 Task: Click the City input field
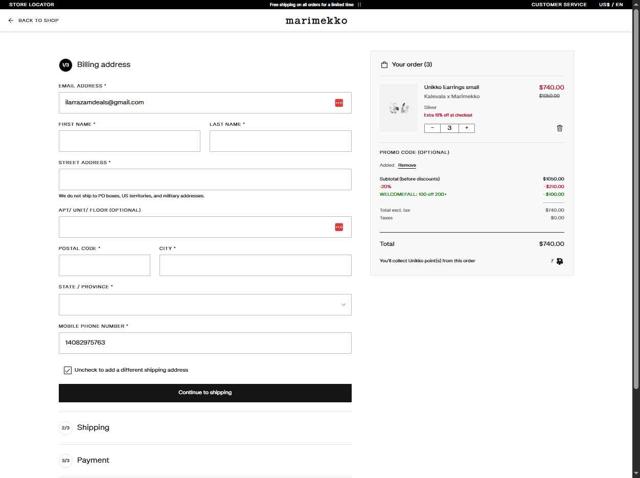[x=255, y=265]
